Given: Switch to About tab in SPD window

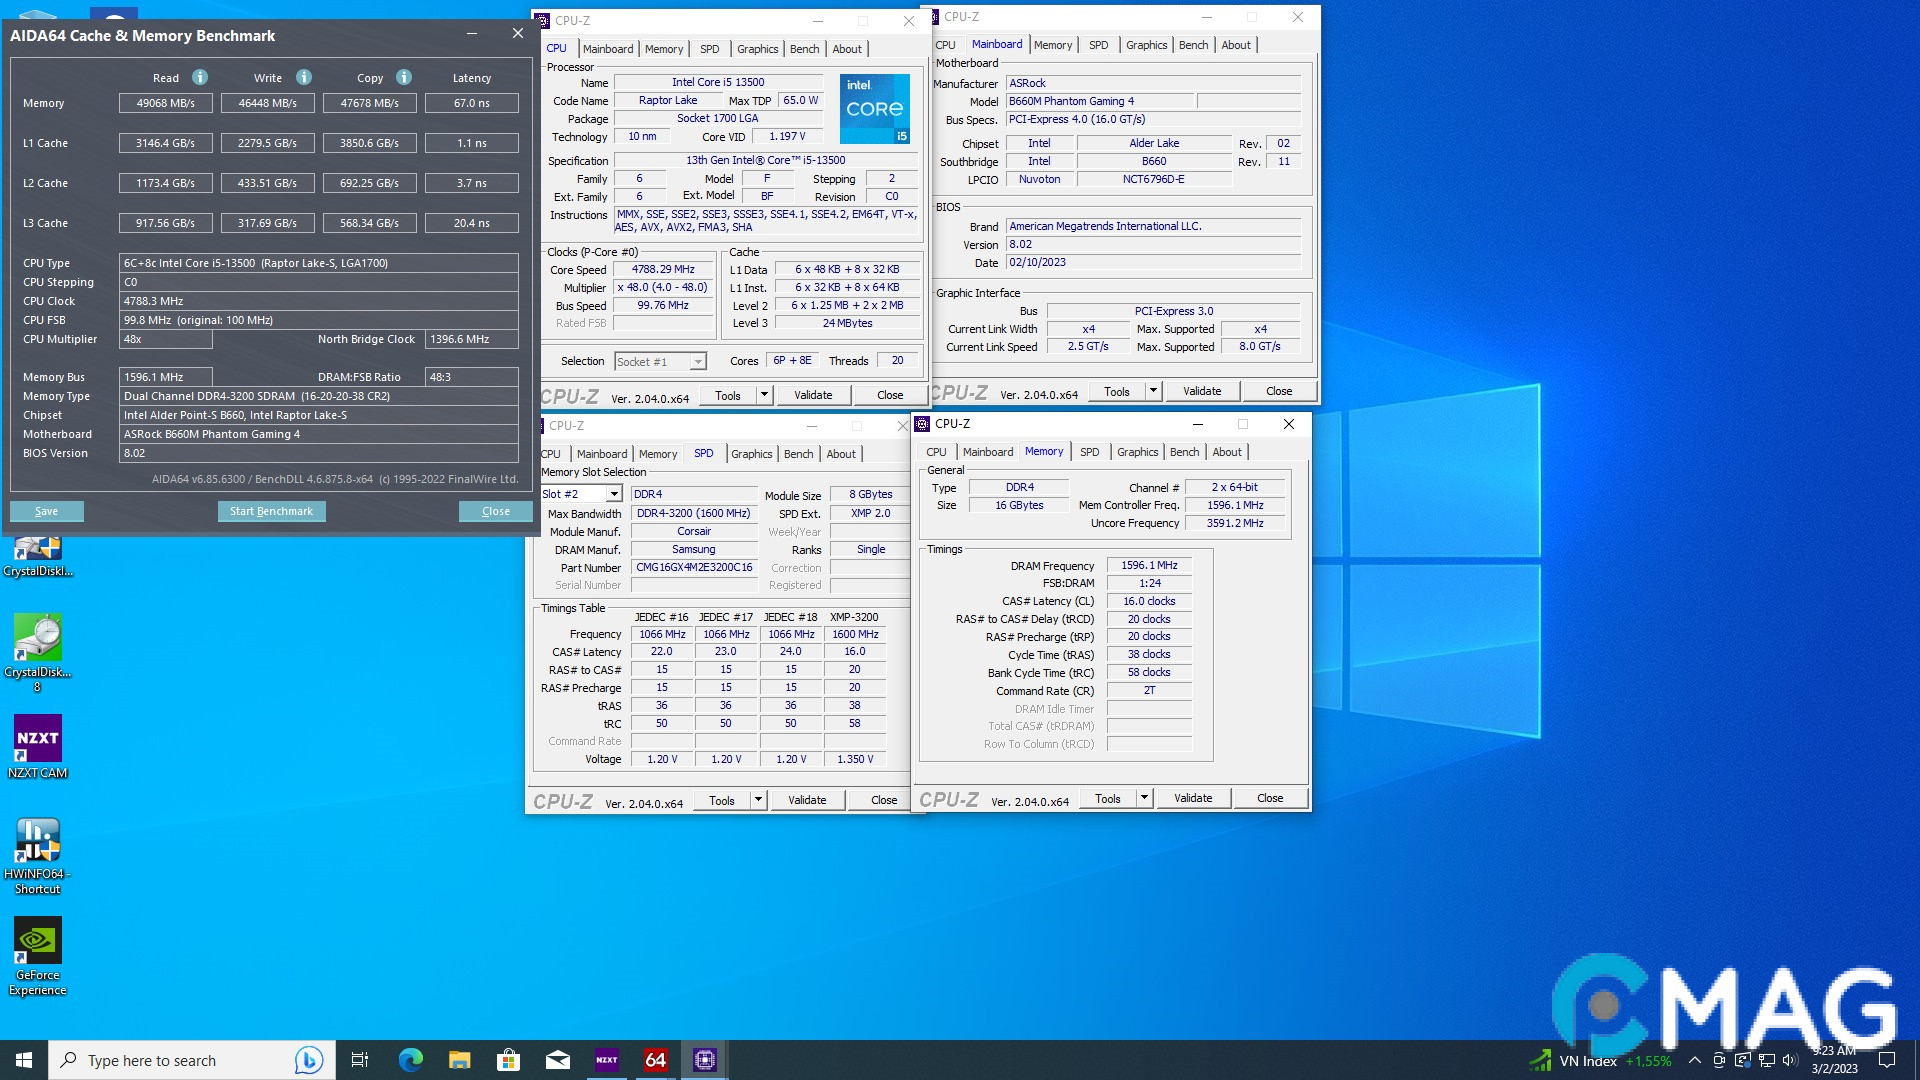Looking at the screenshot, I should pos(840,454).
